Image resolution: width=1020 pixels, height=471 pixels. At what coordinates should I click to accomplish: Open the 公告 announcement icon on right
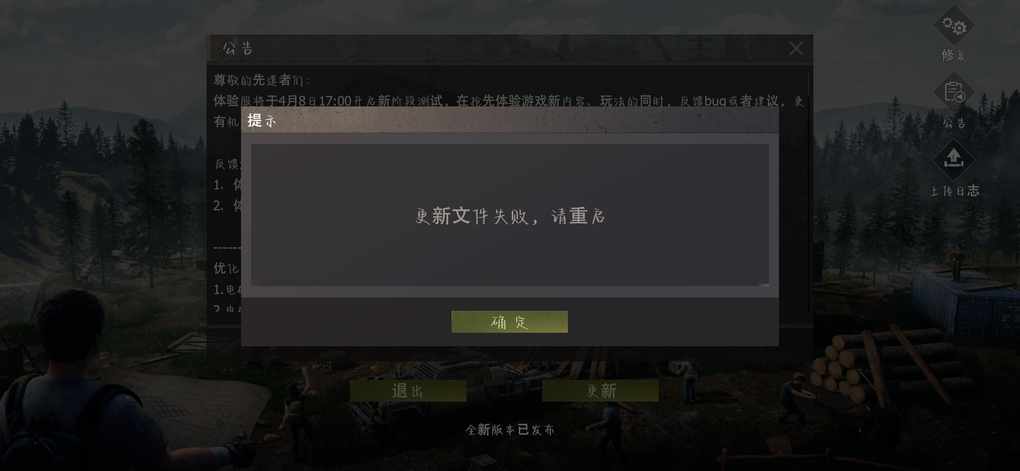point(954,92)
